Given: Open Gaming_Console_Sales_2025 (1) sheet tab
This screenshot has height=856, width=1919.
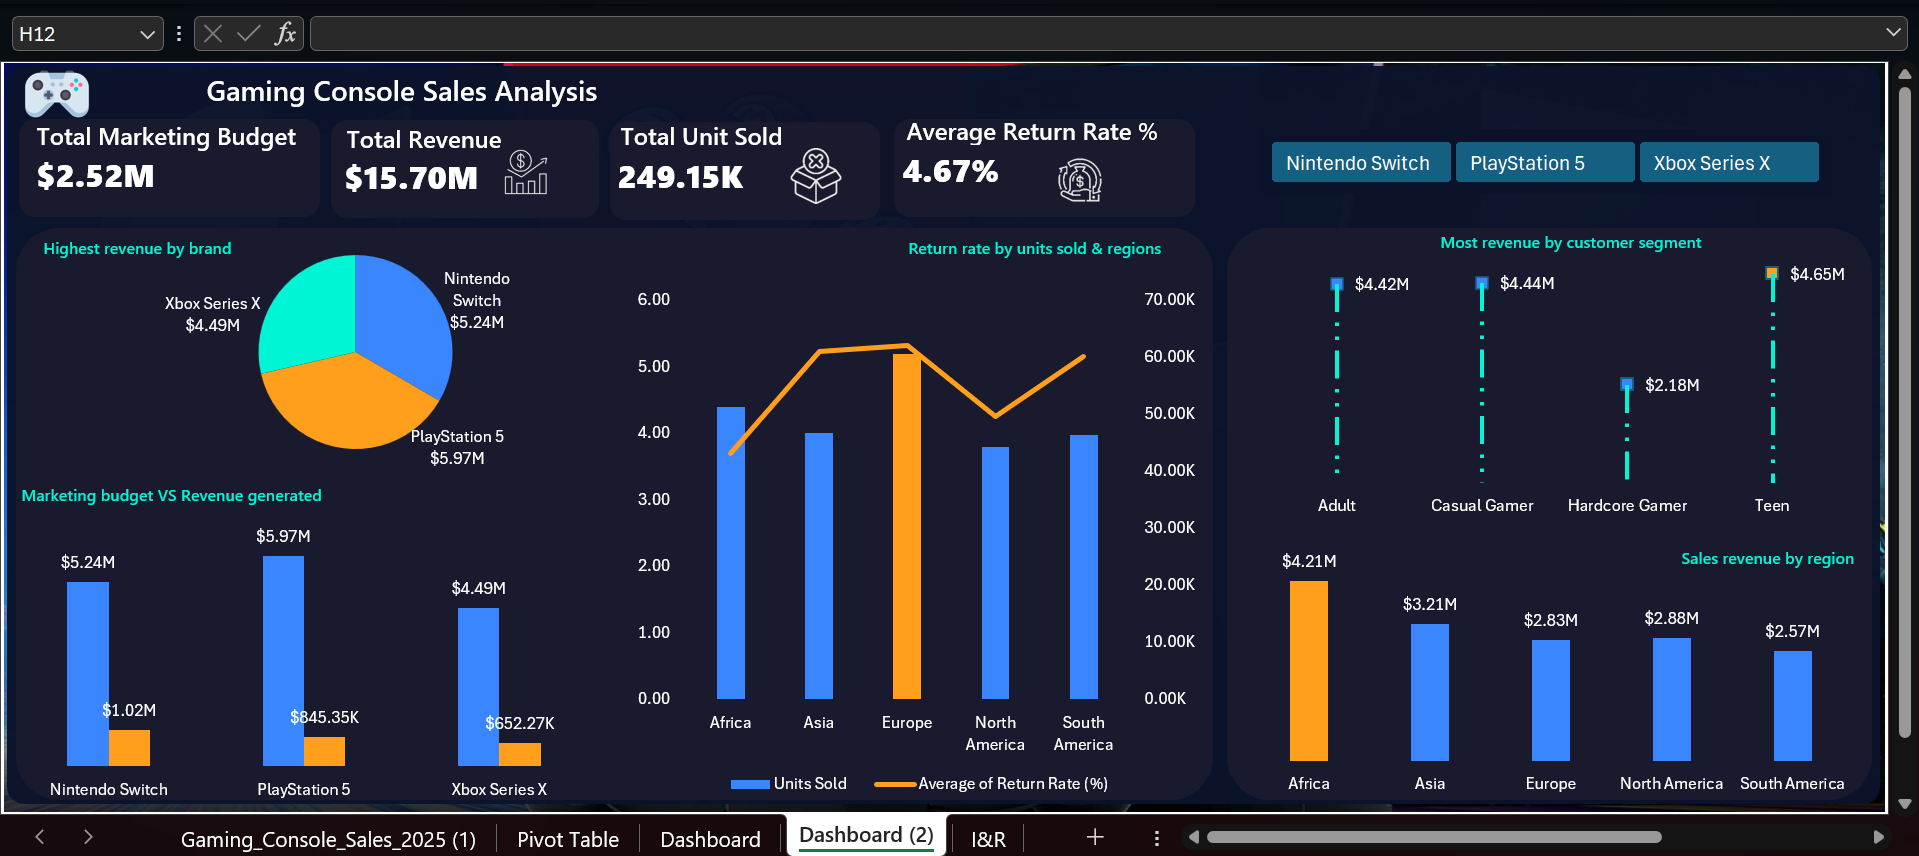Looking at the screenshot, I should coord(328,839).
